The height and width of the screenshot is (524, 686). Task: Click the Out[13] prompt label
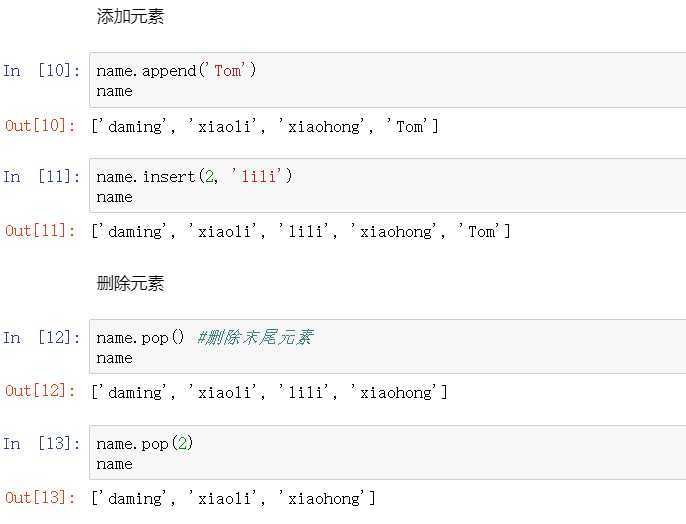tap(41, 497)
